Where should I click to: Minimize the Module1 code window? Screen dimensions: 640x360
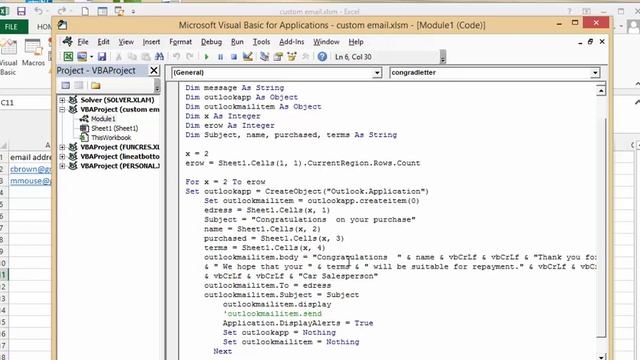click(580, 42)
